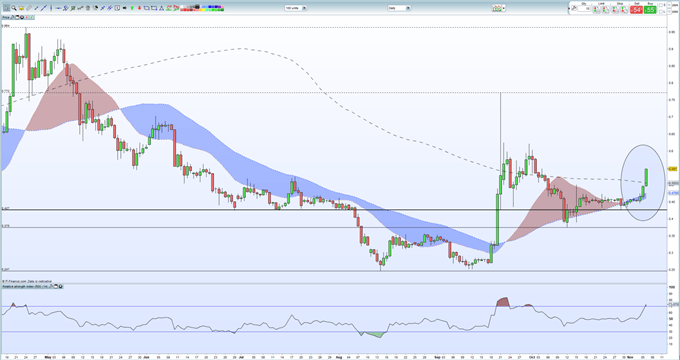
Task: Open RSI indicator wrench settings
Action: click(51, 286)
